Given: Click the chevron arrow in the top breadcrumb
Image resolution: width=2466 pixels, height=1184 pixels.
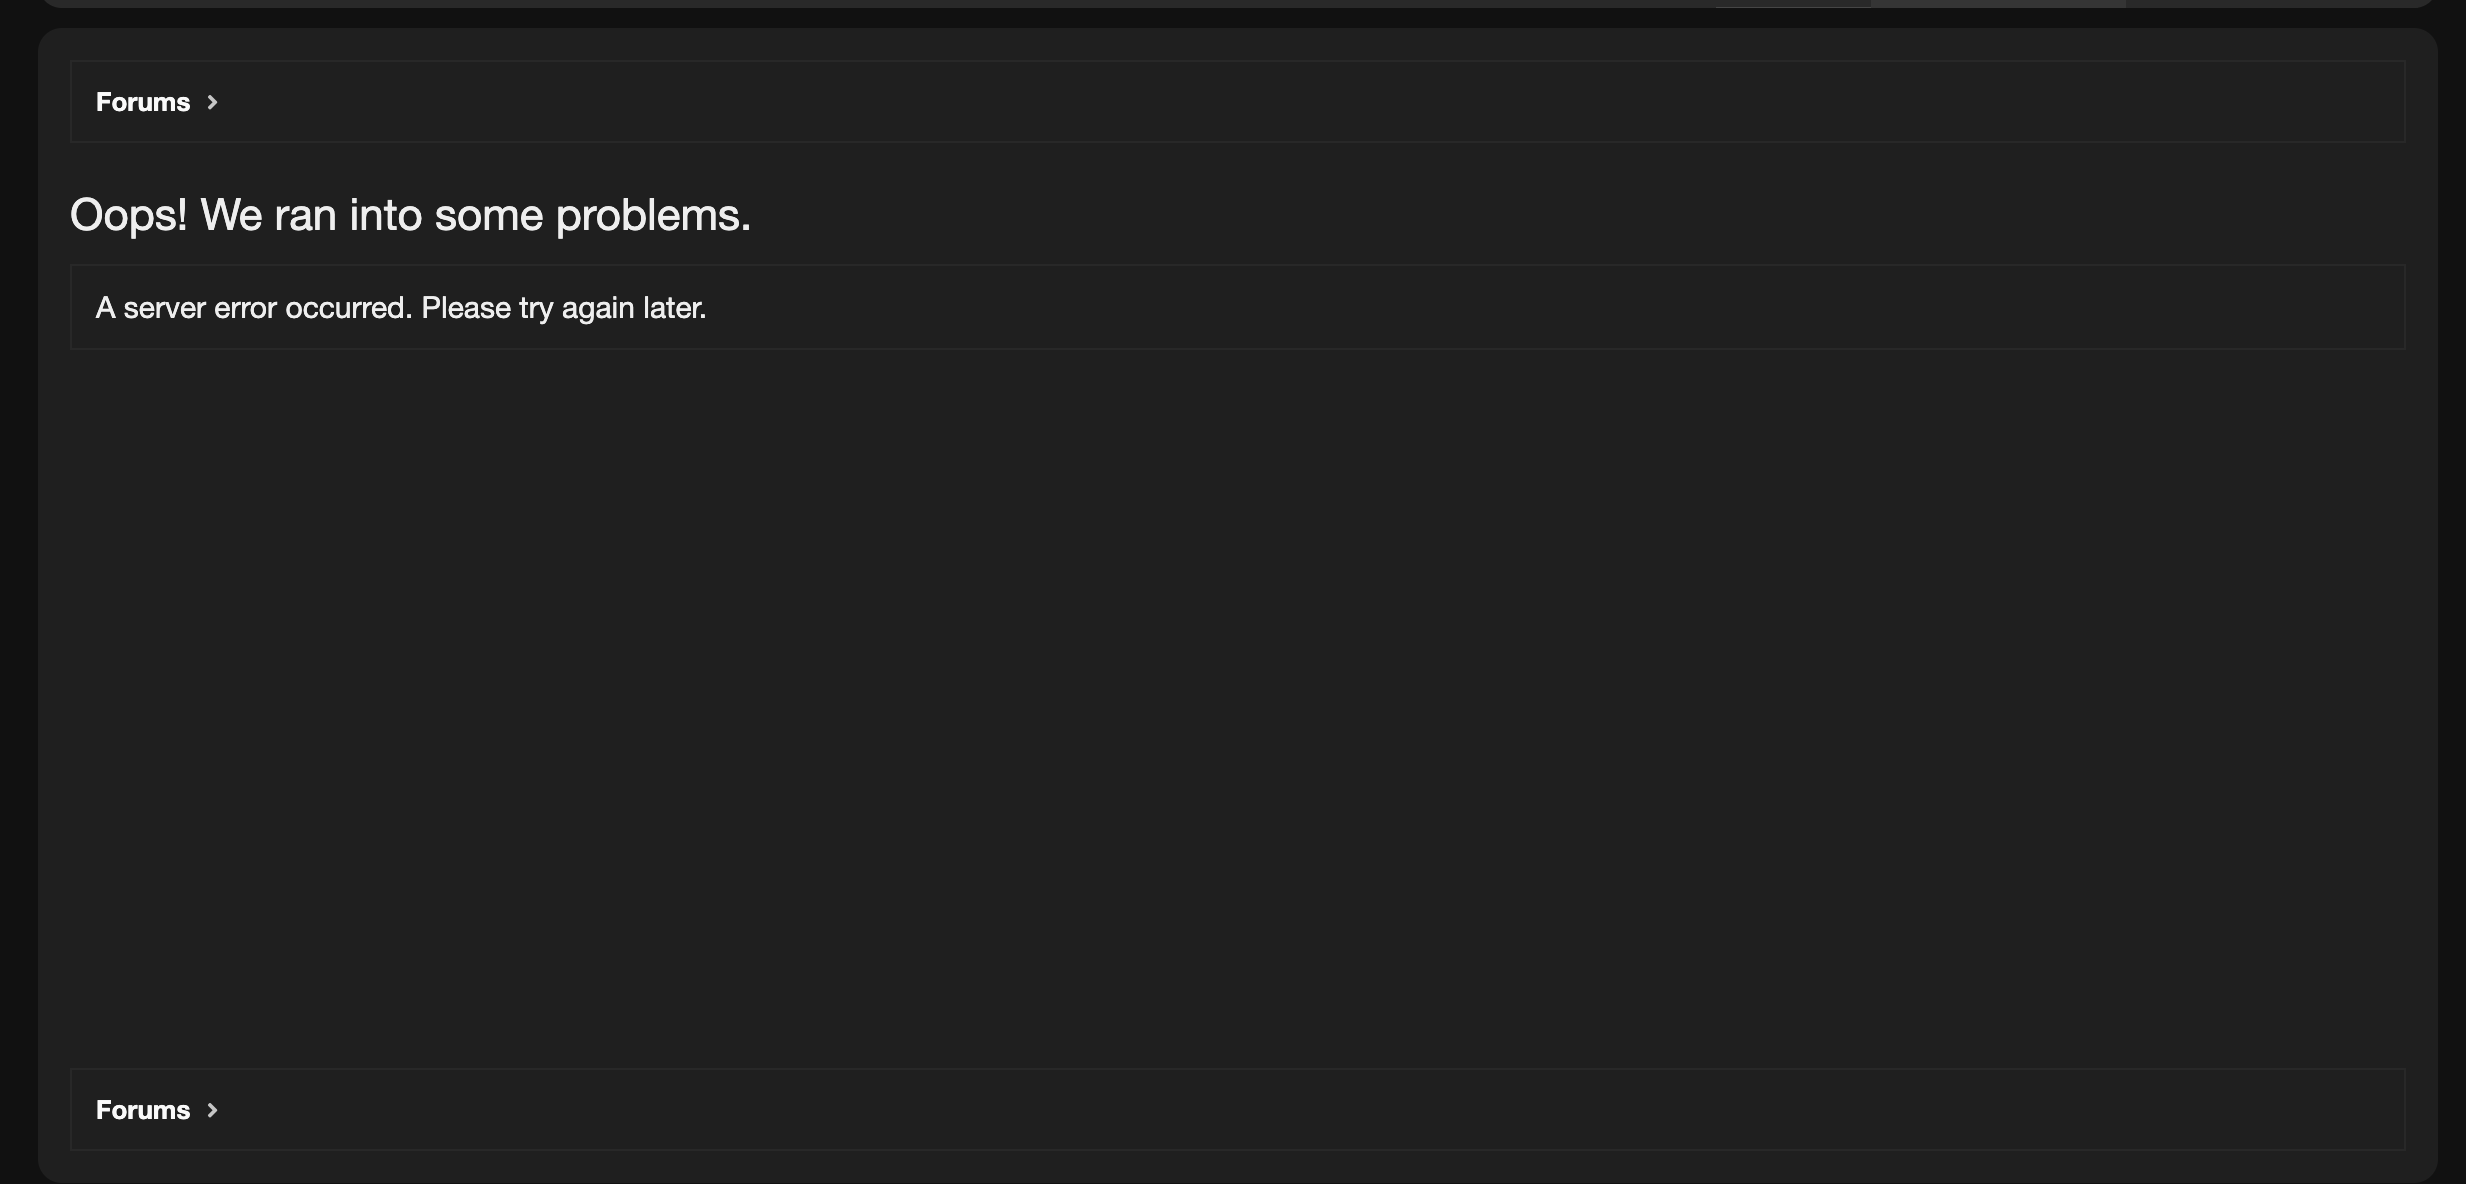Looking at the screenshot, I should [212, 102].
